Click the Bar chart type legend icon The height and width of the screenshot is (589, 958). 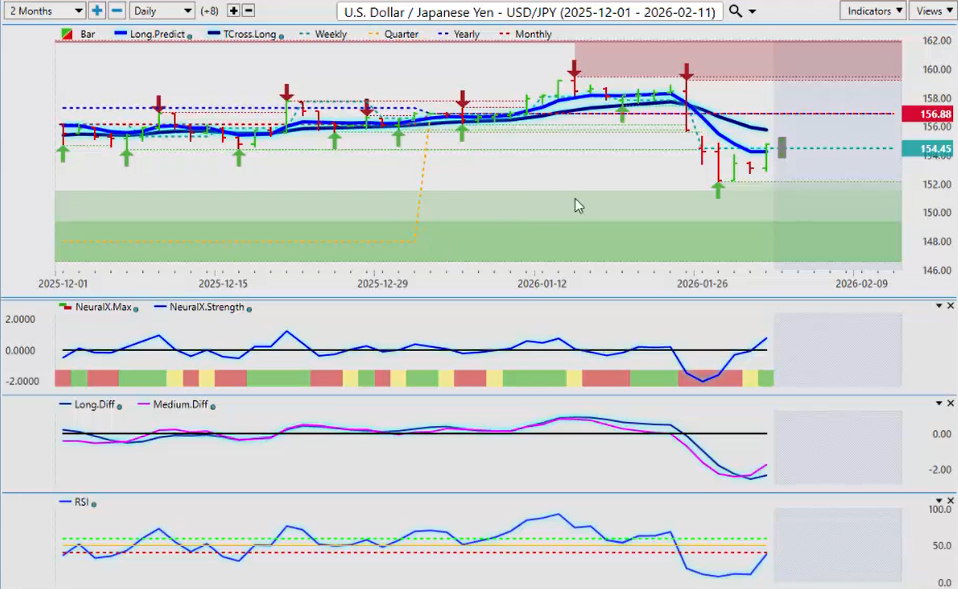67,34
